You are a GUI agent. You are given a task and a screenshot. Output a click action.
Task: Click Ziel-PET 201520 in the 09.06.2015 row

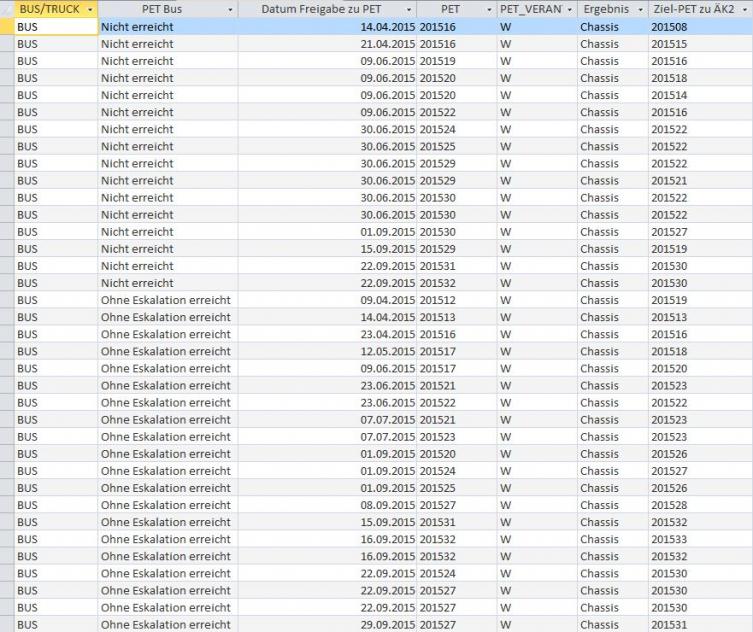coord(669,368)
